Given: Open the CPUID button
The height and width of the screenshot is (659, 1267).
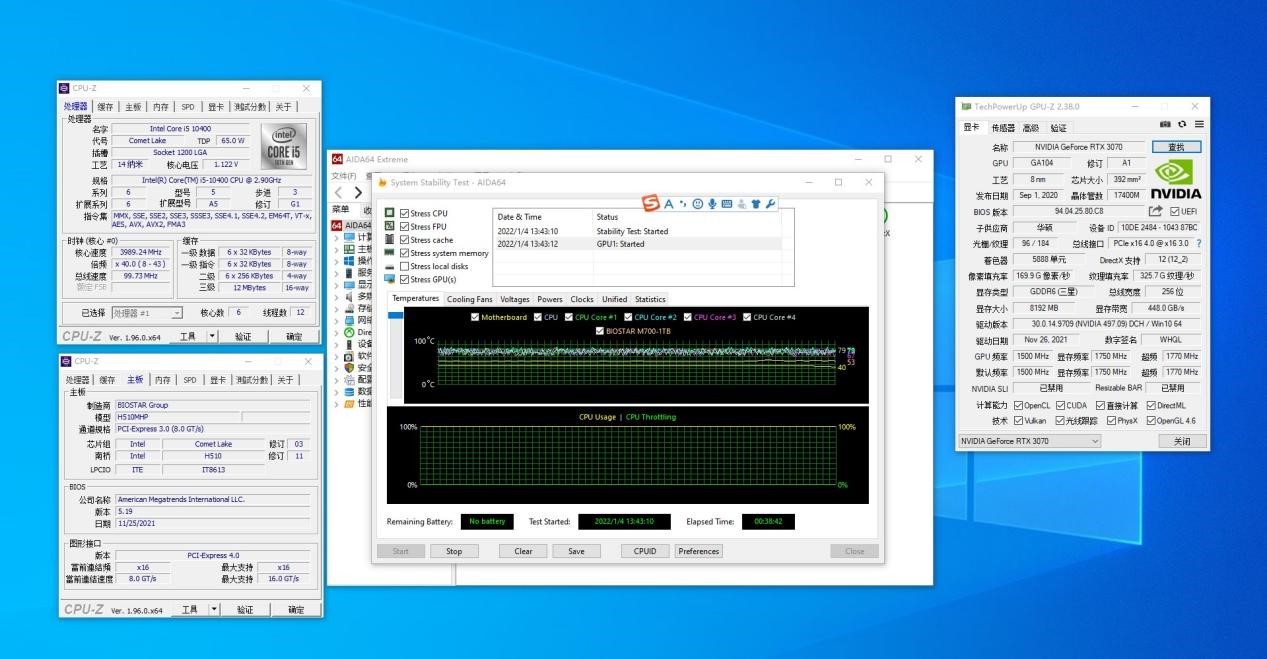Looking at the screenshot, I should [645, 551].
